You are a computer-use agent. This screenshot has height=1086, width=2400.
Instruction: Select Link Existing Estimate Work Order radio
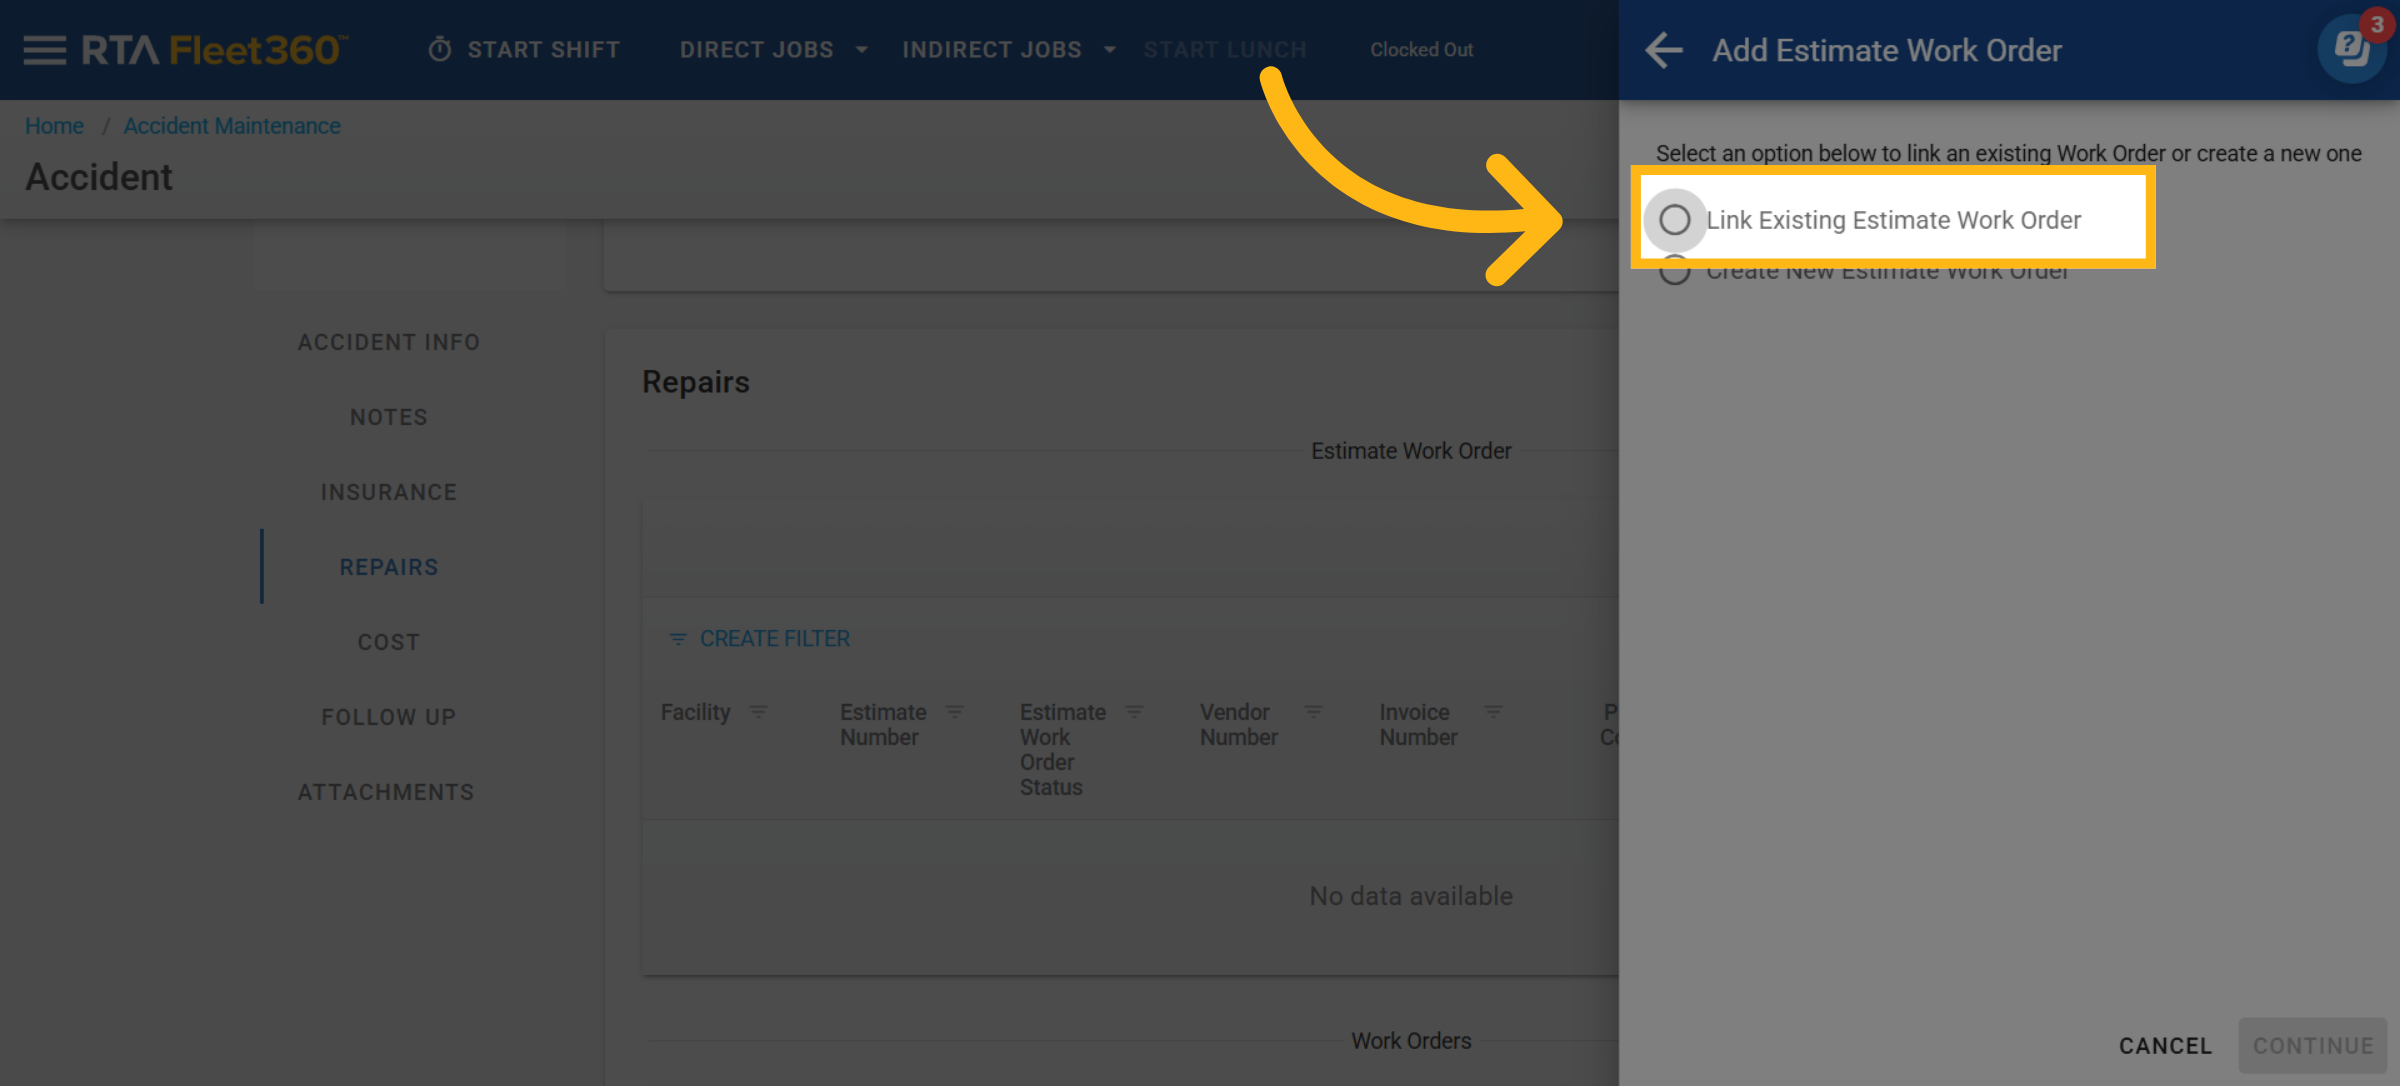point(1675,220)
